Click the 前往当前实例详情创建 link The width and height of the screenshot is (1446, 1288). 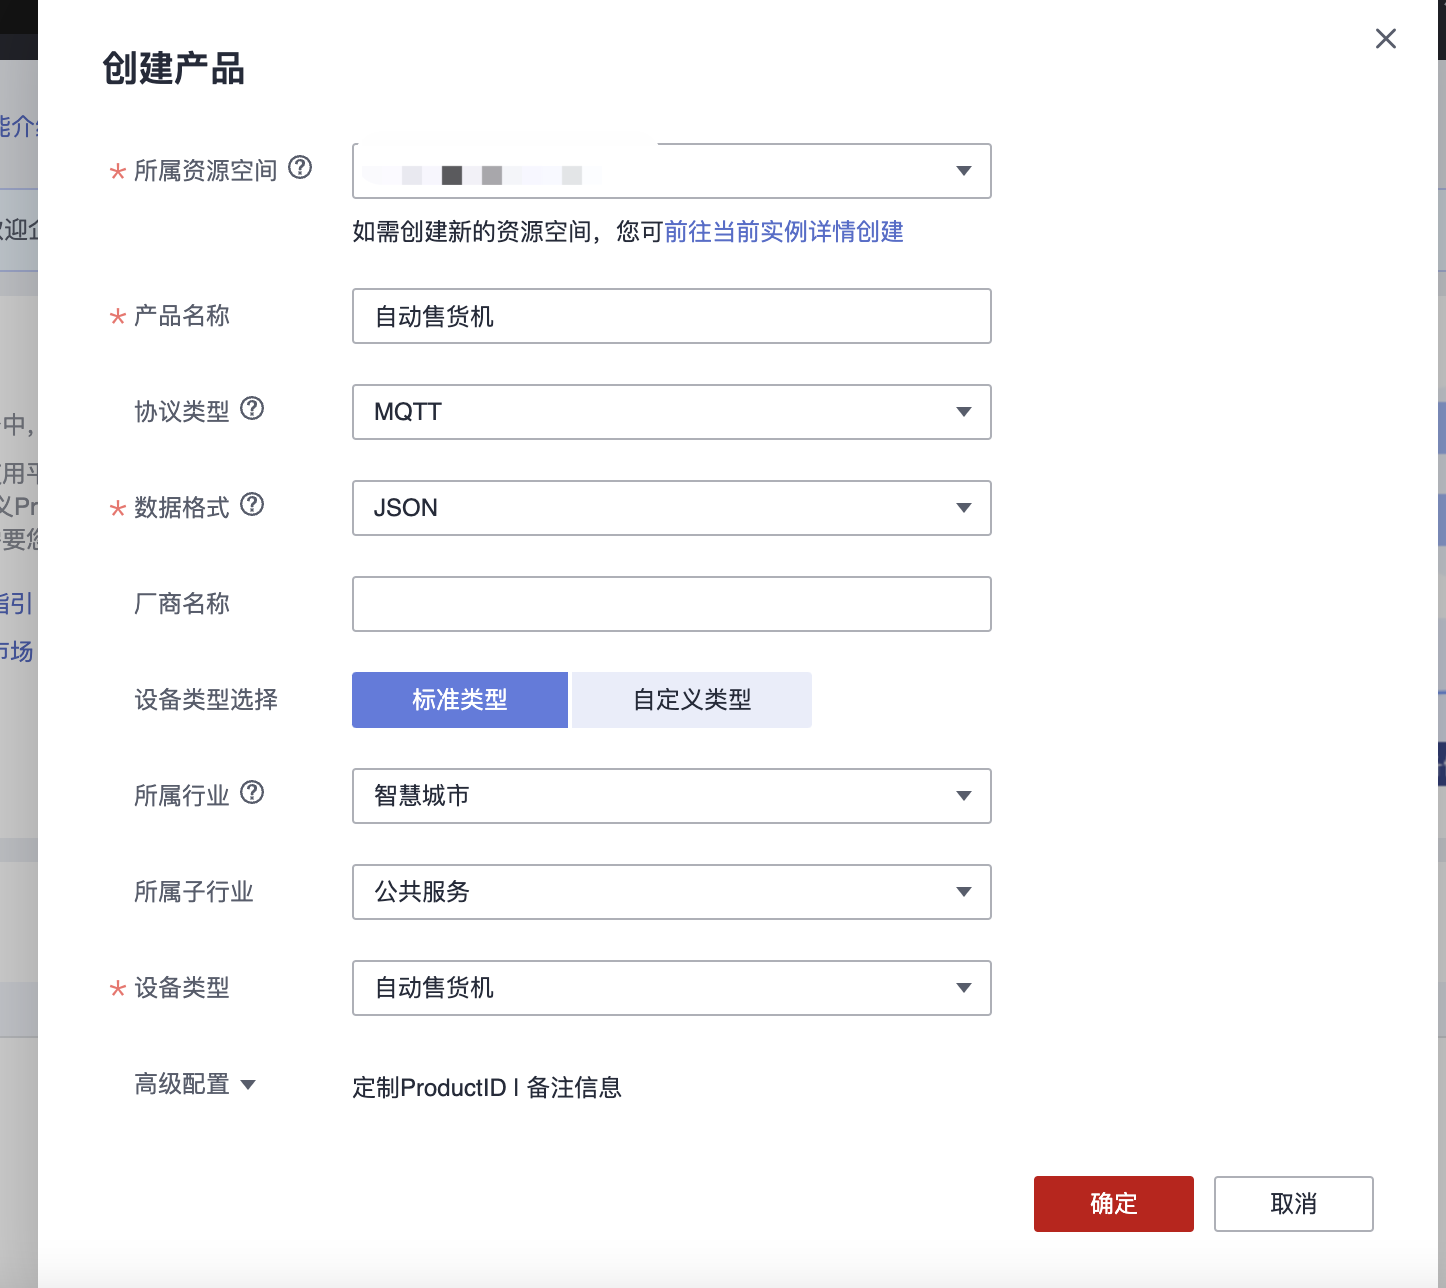point(784,232)
